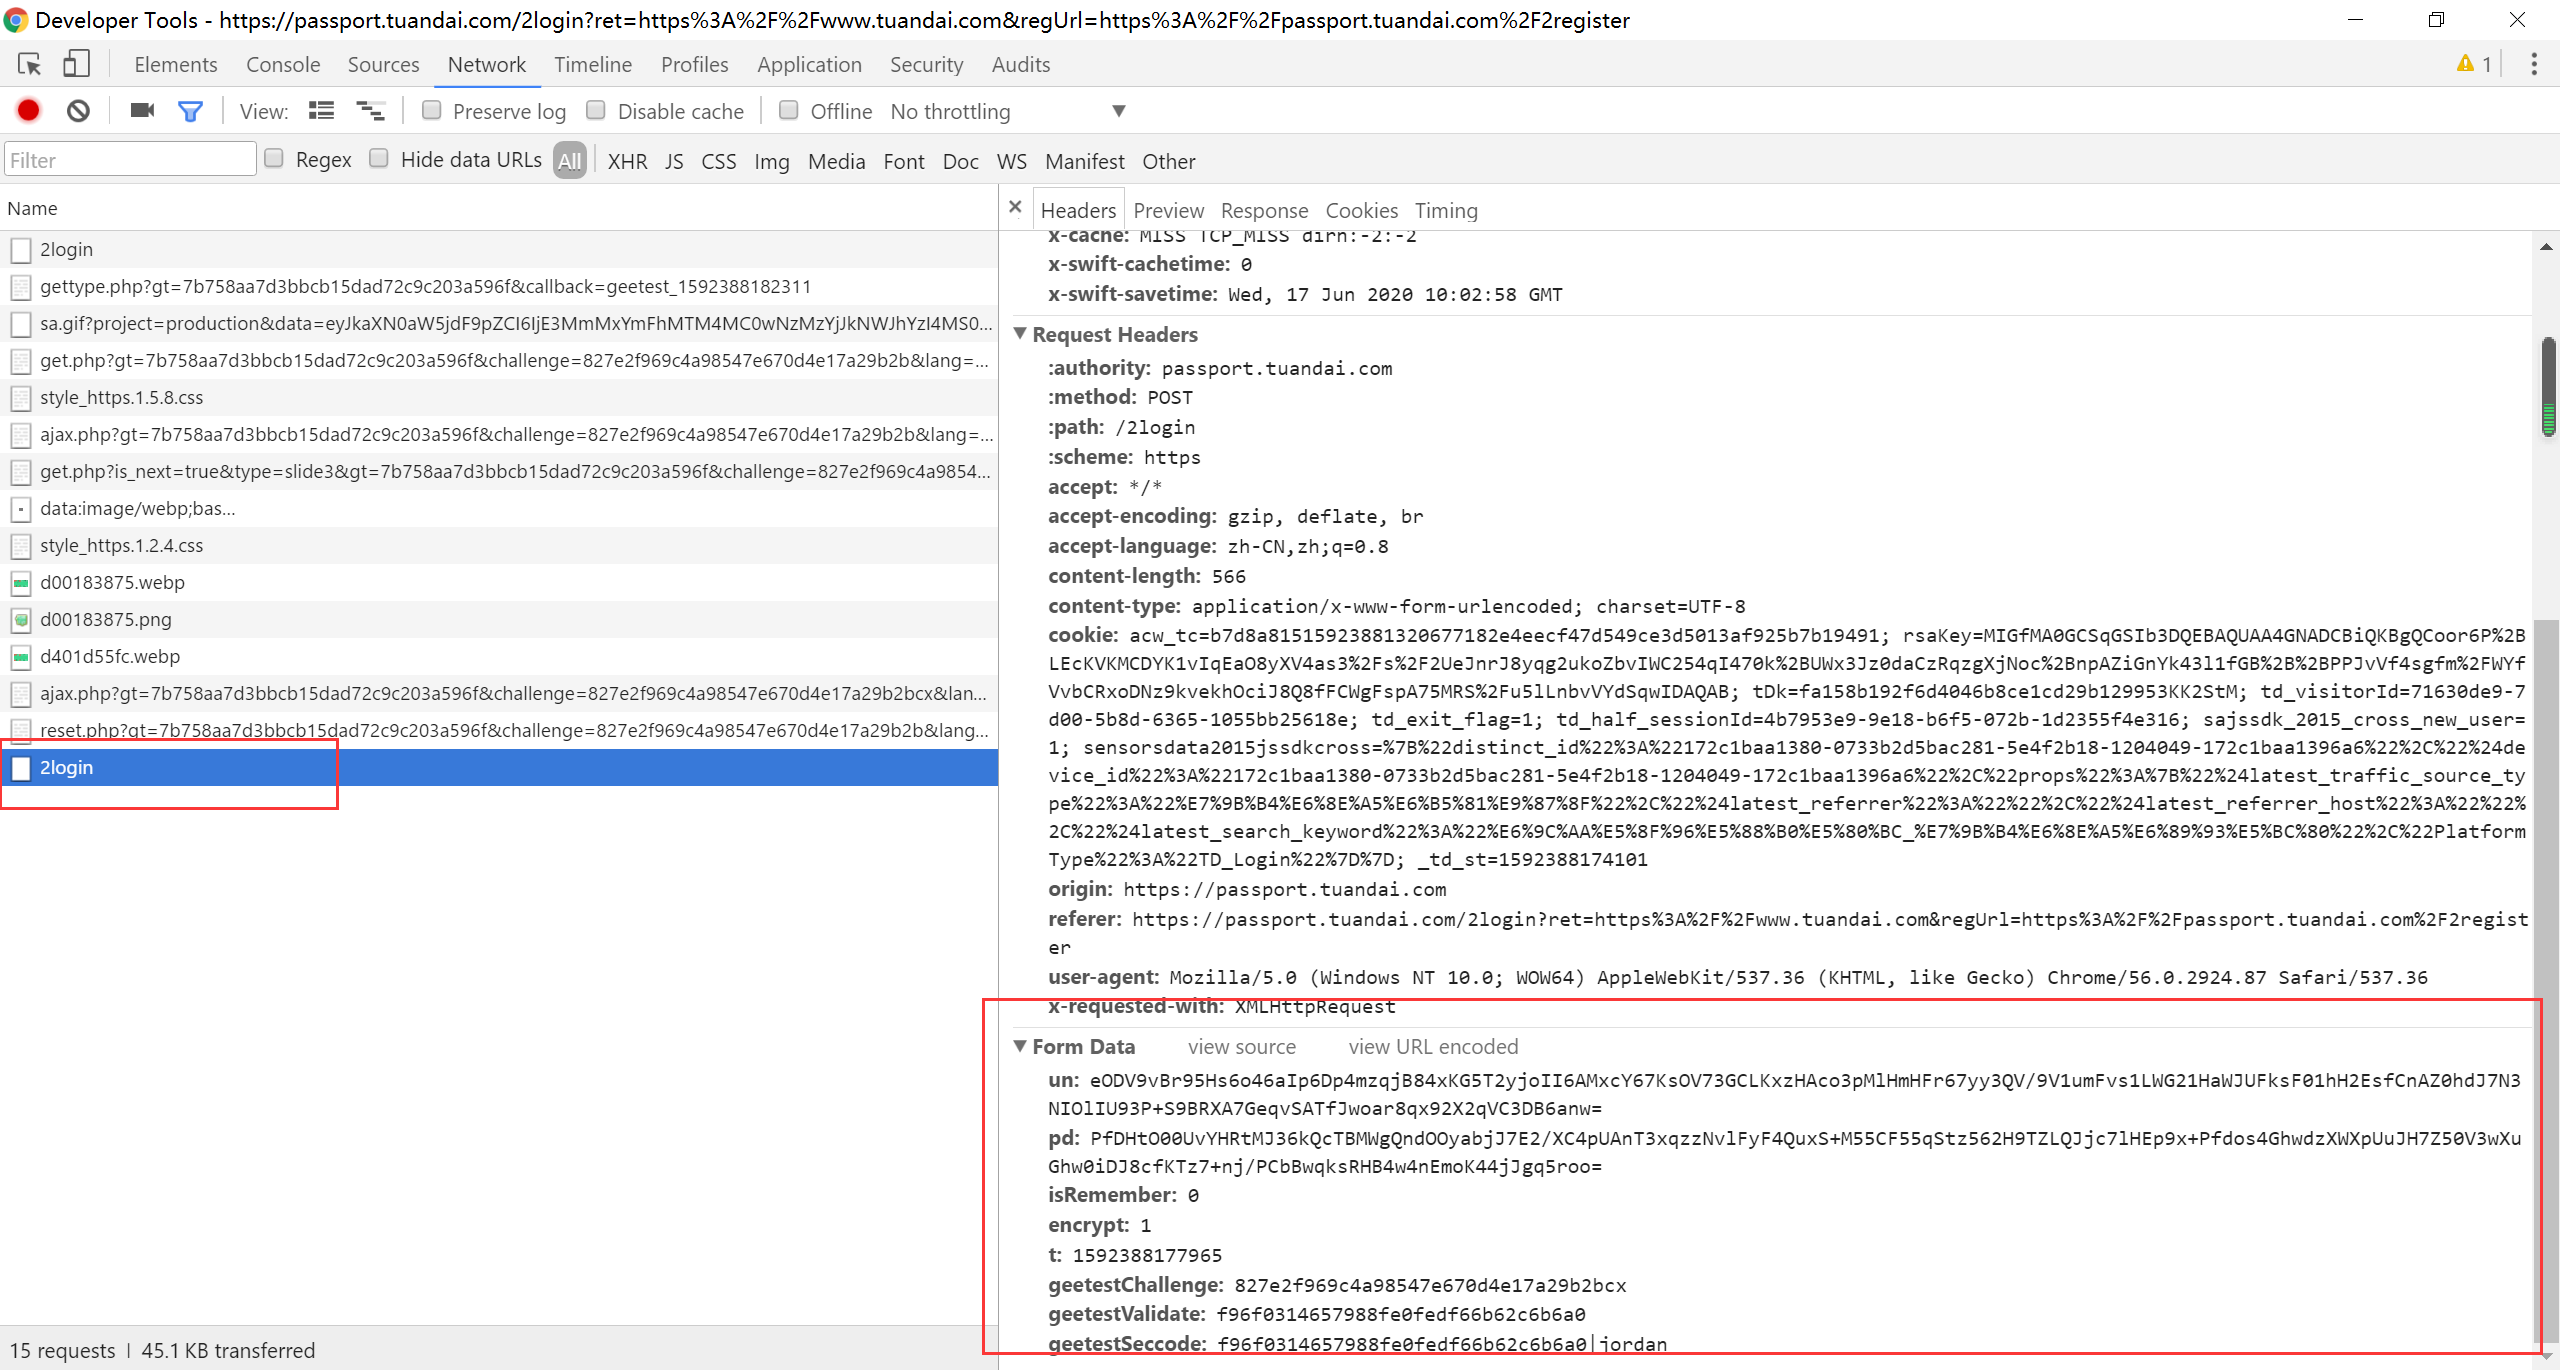Click the red record network log icon
The image size is (2560, 1370).
pyautogui.click(x=29, y=111)
